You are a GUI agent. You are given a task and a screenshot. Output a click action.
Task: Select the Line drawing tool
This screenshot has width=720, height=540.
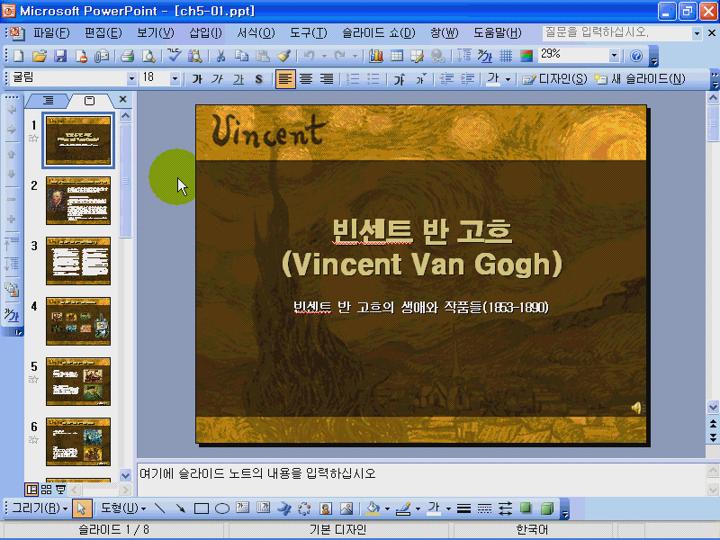tap(160, 508)
